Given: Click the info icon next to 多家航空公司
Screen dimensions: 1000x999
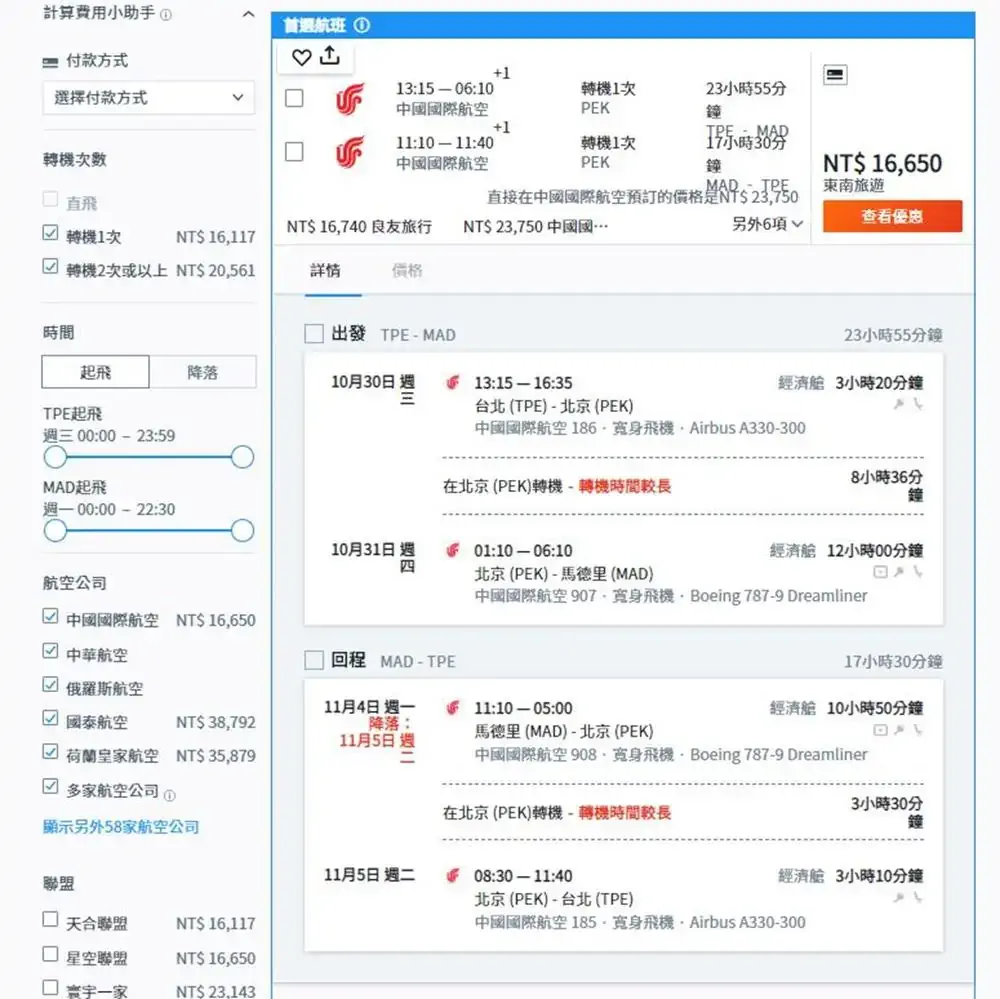Looking at the screenshot, I should tap(170, 796).
